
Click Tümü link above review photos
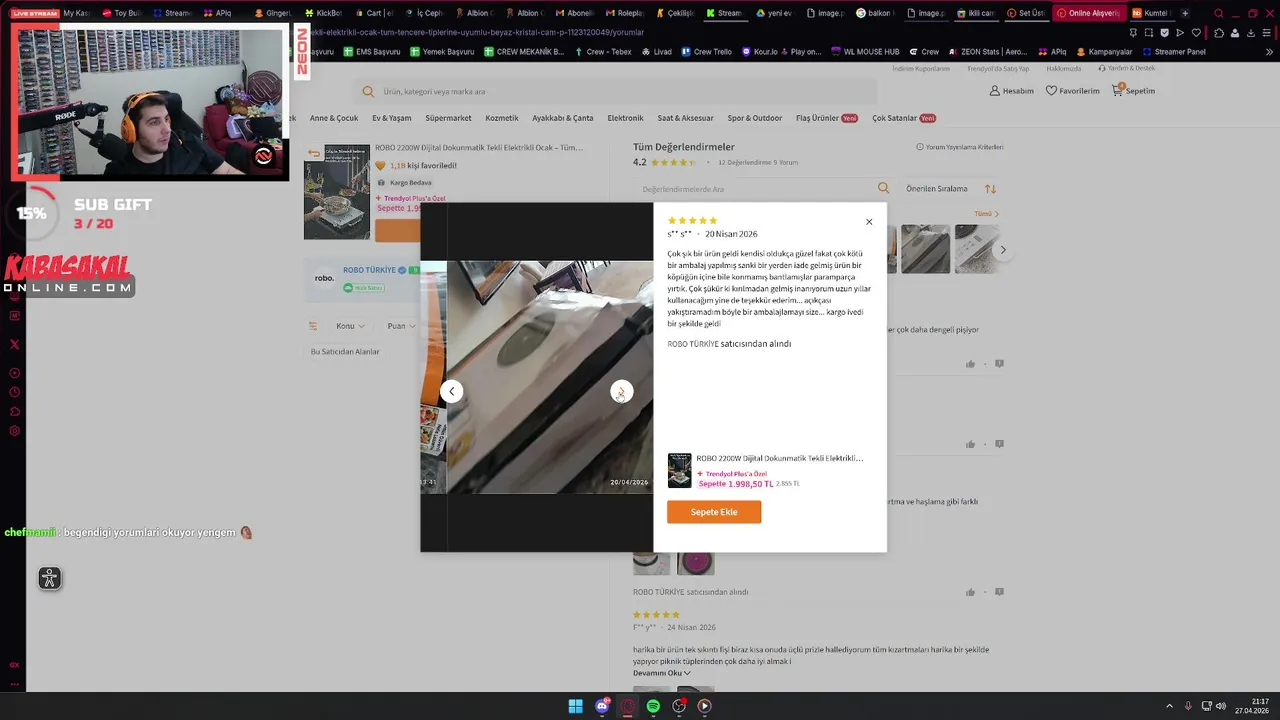(986, 214)
